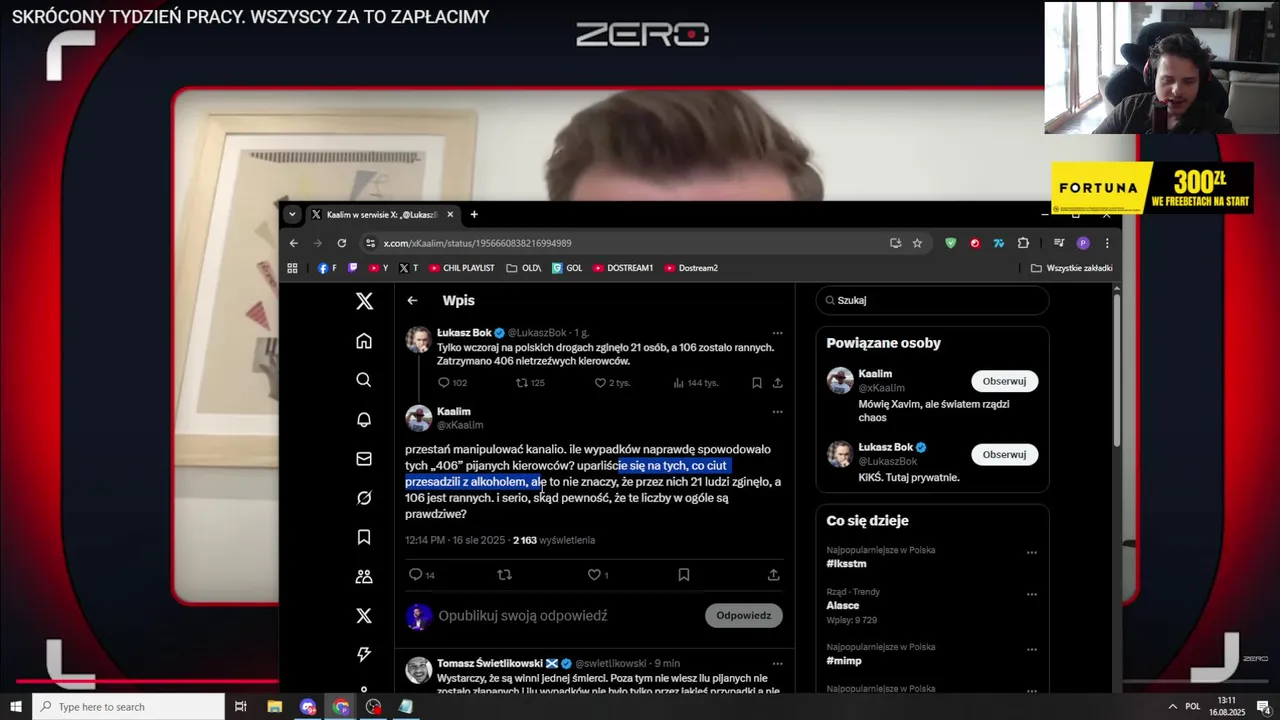Bookmark the Kaalim post
1280x720 pixels.
(x=684, y=575)
